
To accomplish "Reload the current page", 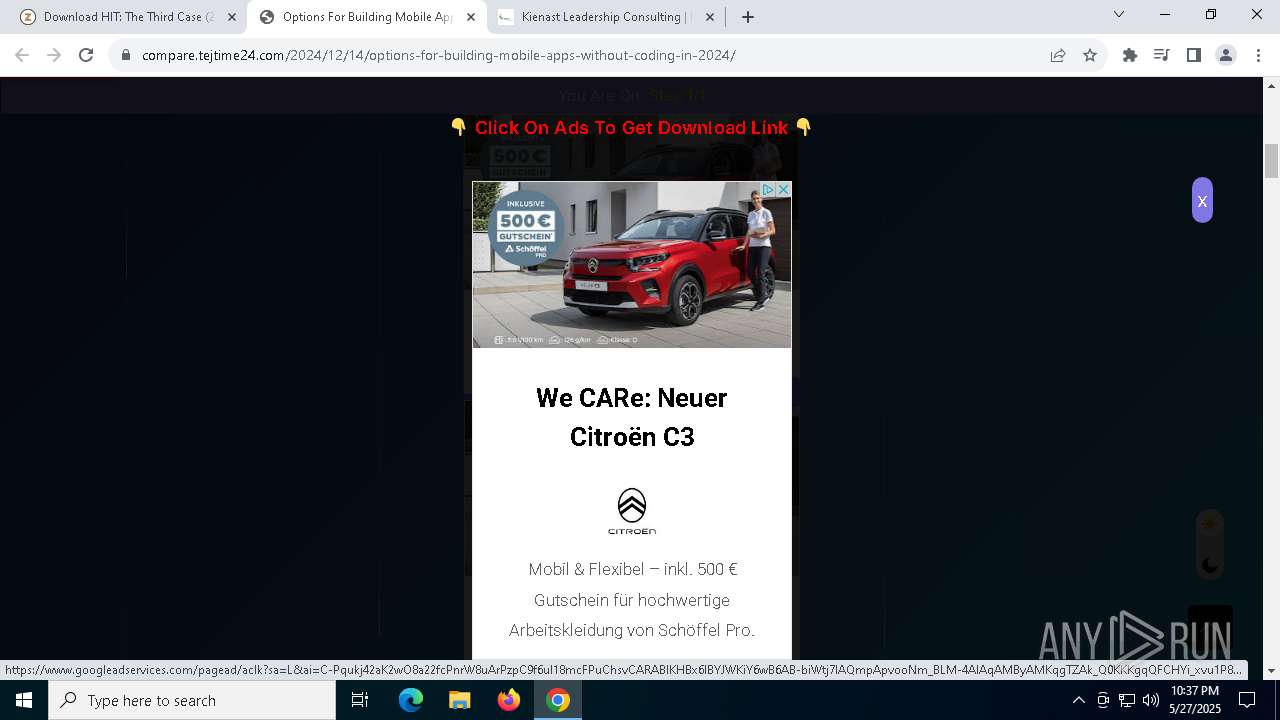I will click(x=86, y=55).
